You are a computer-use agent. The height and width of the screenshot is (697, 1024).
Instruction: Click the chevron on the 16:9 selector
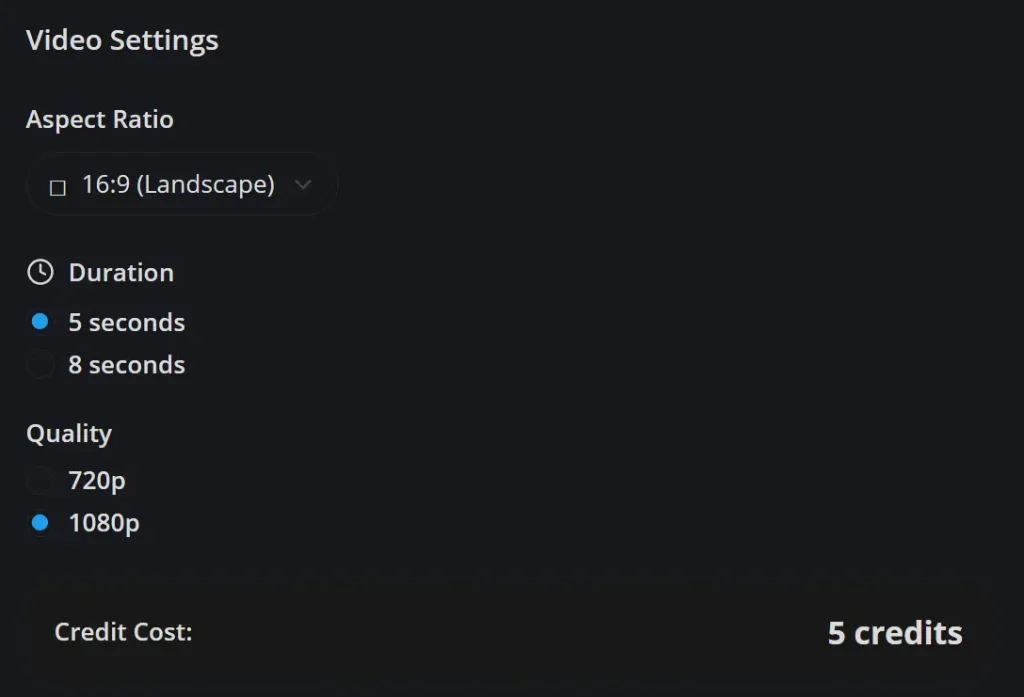coord(303,185)
